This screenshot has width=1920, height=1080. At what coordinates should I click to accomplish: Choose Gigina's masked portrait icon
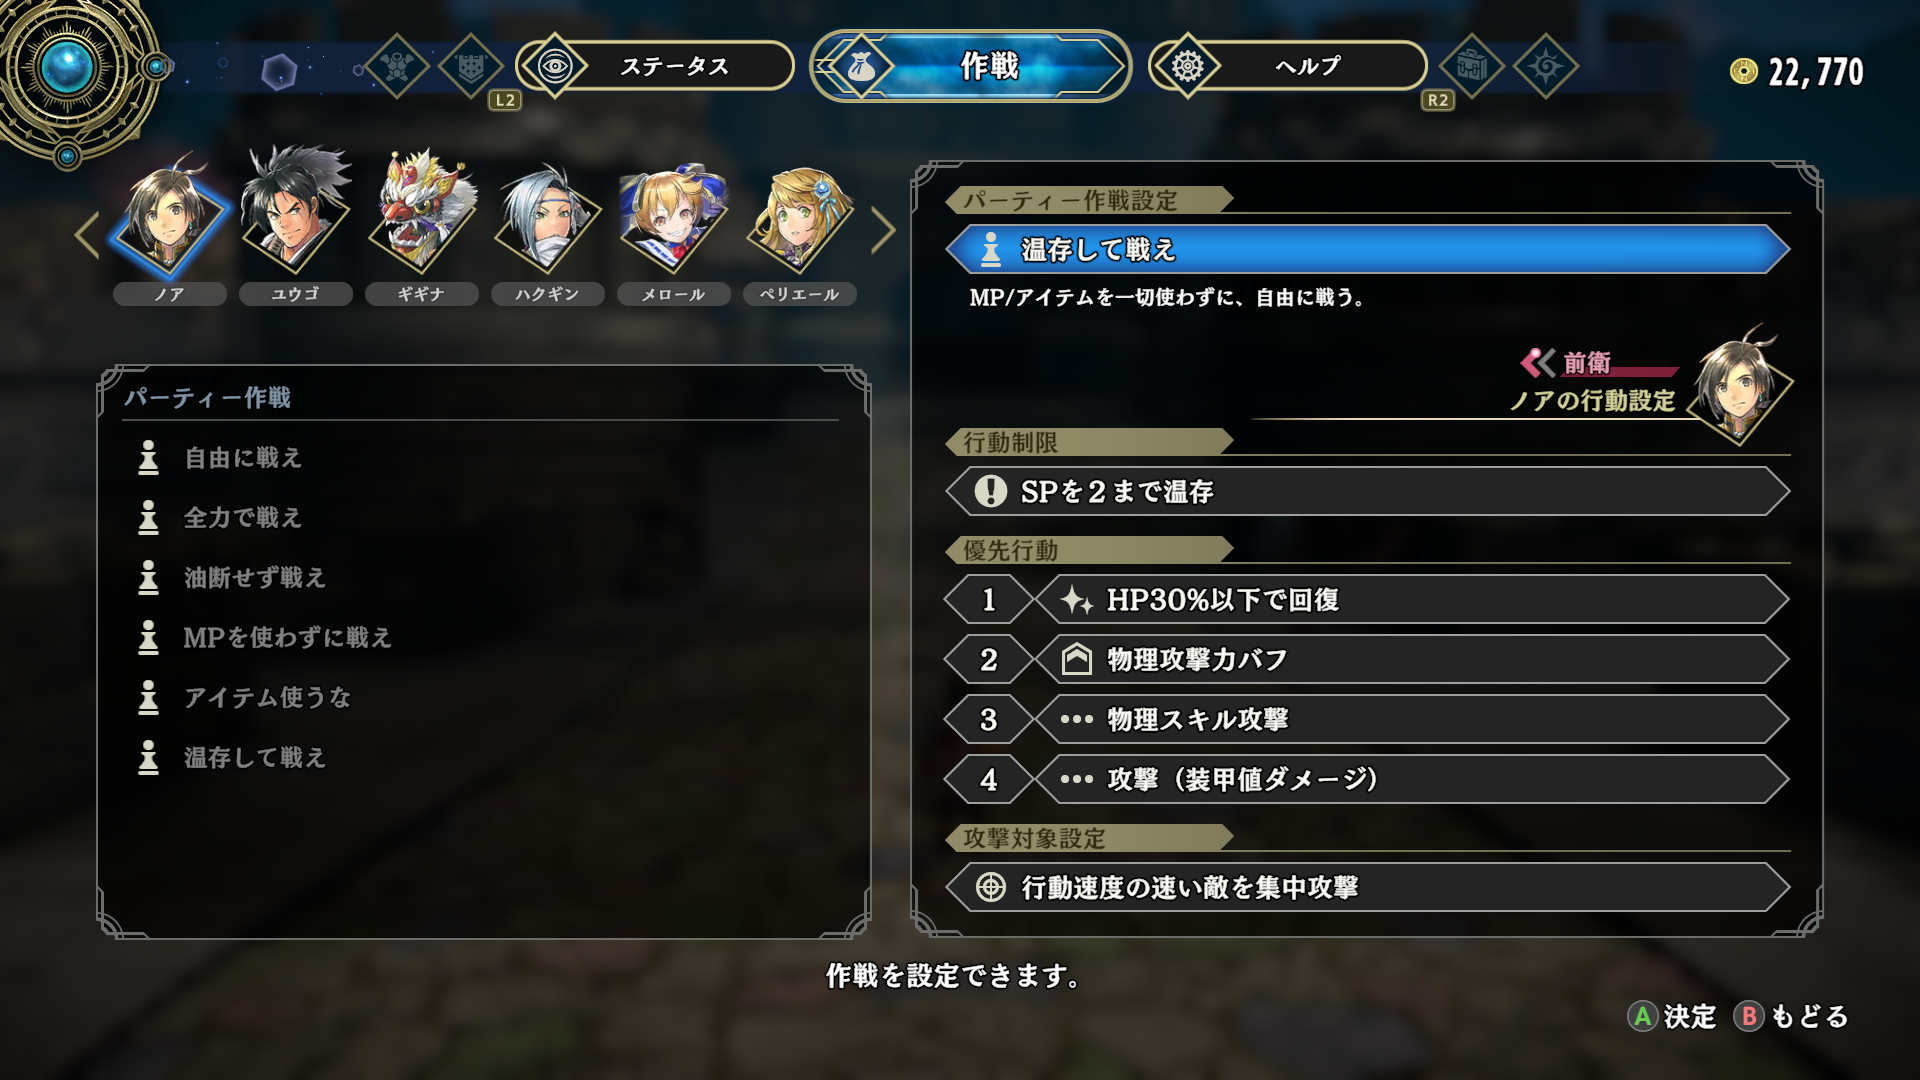[x=422, y=212]
